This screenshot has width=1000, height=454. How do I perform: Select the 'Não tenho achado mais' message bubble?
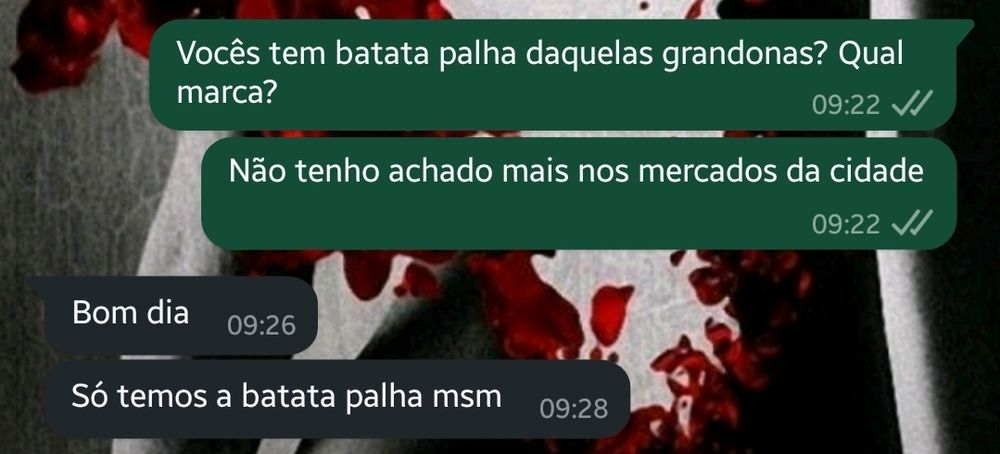[x=578, y=194]
